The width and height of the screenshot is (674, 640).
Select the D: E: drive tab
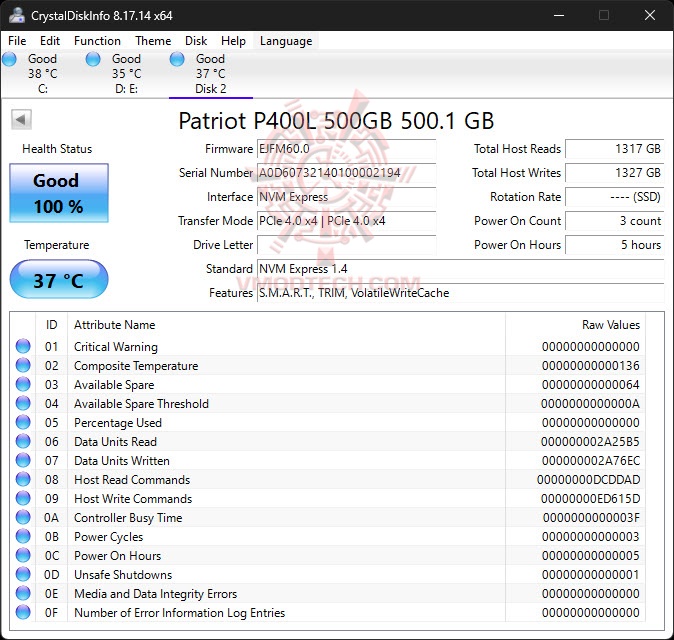[126, 74]
